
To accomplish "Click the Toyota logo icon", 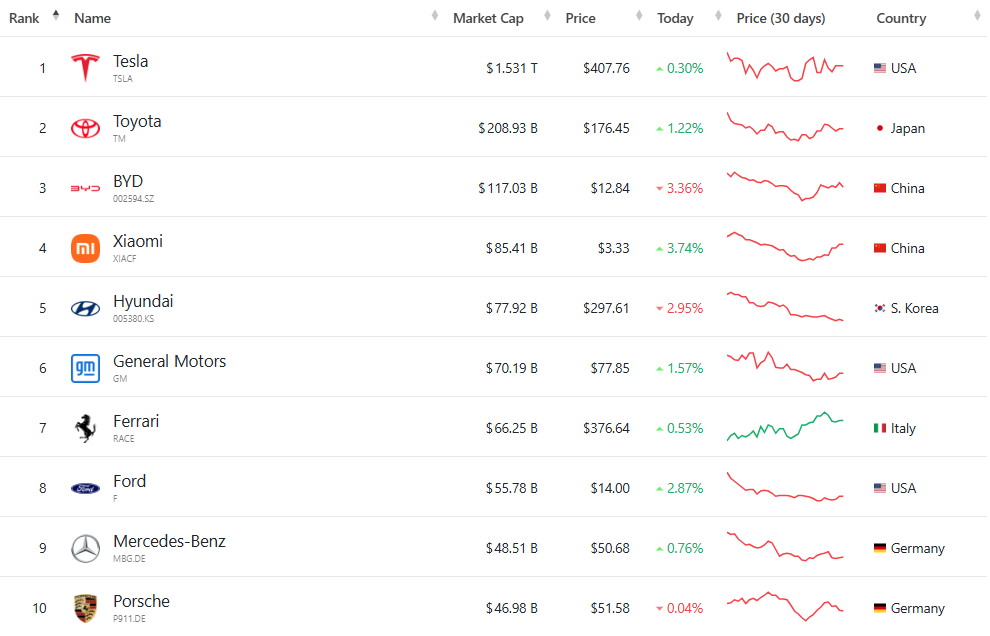I will (x=85, y=128).
